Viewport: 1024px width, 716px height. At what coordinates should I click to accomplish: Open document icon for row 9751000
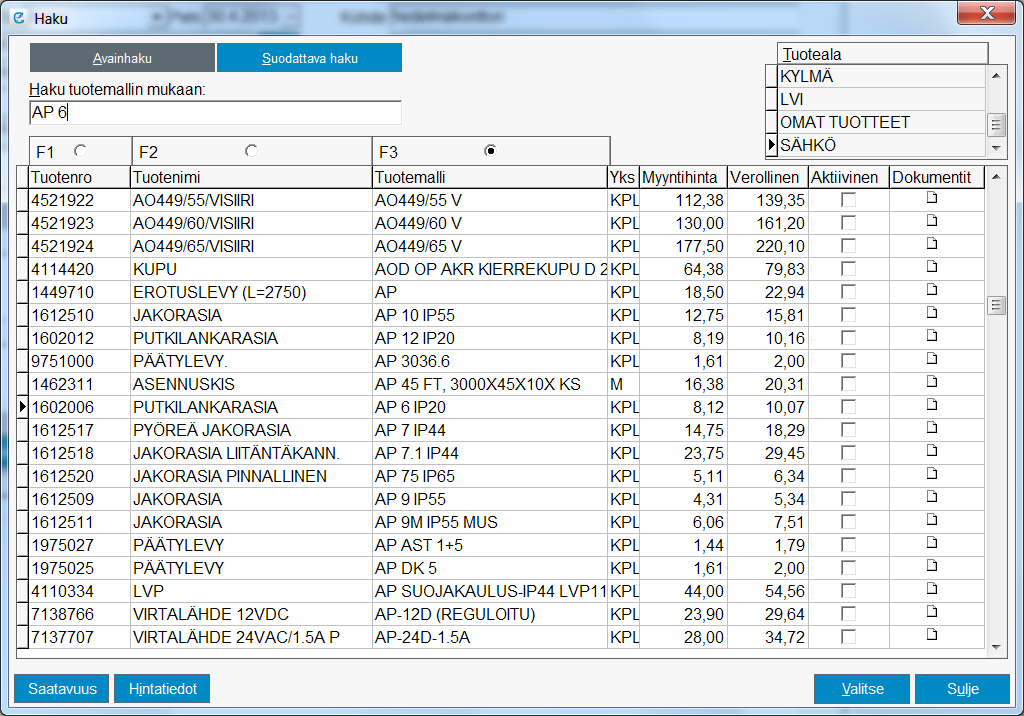[932, 359]
